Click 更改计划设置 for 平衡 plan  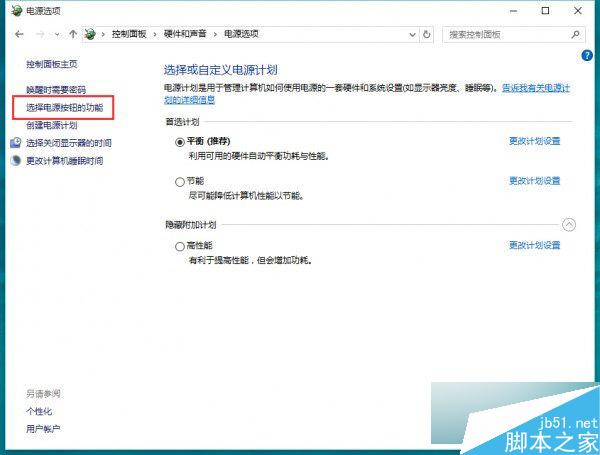pos(535,141)
